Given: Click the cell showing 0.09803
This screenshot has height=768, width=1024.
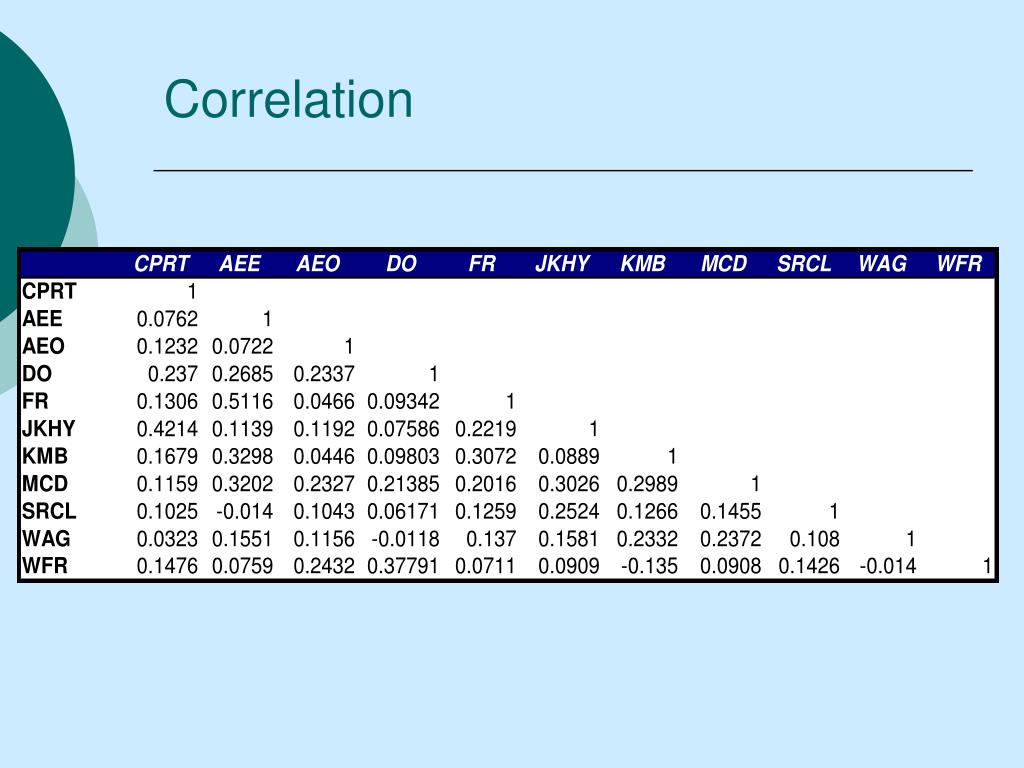Looking at the screenshot, I should pyautogui.click(x=404, y=456).
